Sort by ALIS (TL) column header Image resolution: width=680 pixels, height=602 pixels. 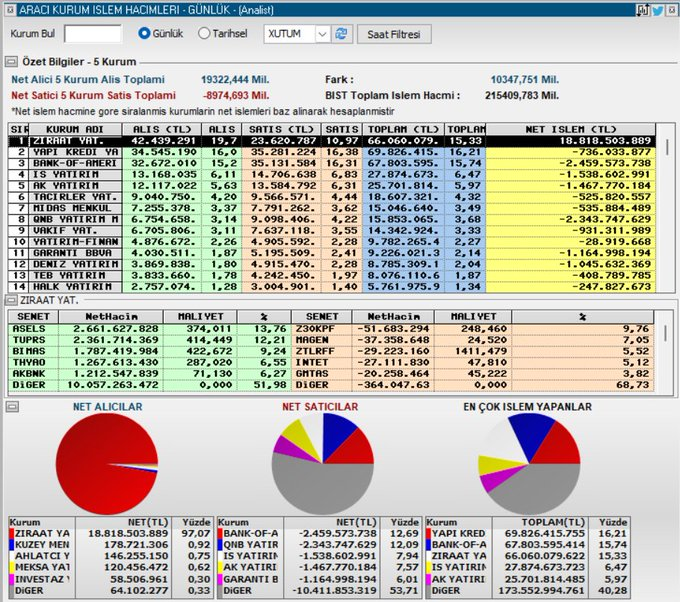click(x=162, y=129)
